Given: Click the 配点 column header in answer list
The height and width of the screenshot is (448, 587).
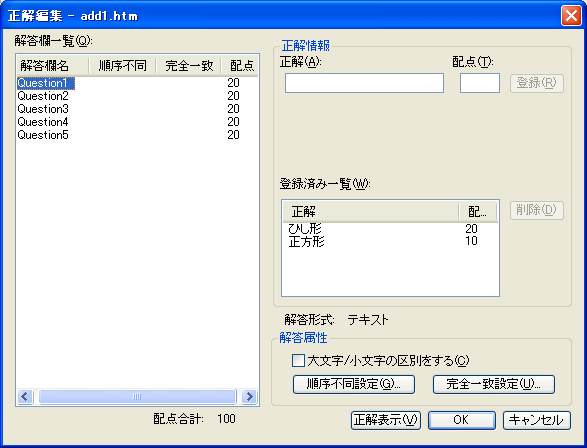Looking at the screenshot, I should click(240, 66).
